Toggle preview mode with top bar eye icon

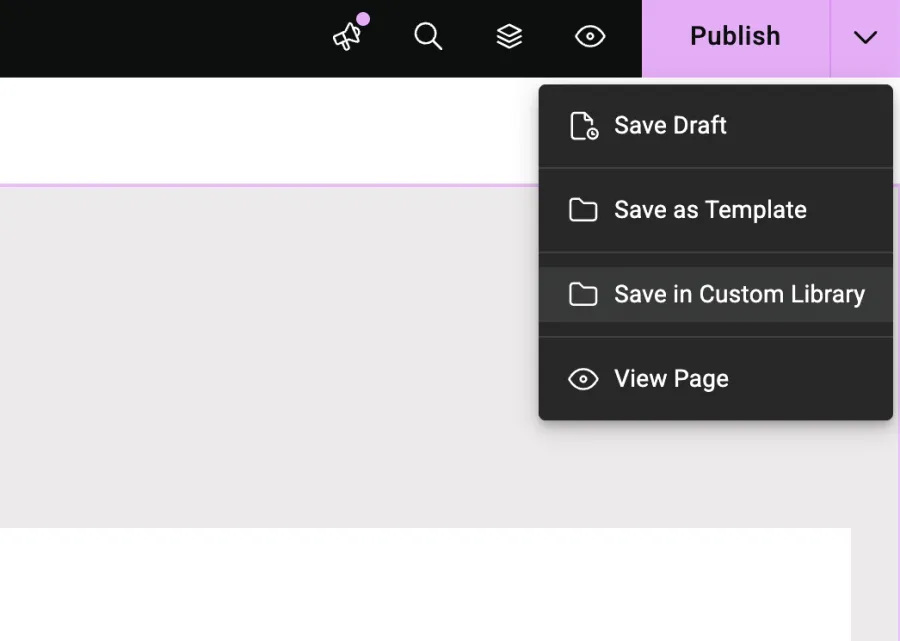coord(590,37)
